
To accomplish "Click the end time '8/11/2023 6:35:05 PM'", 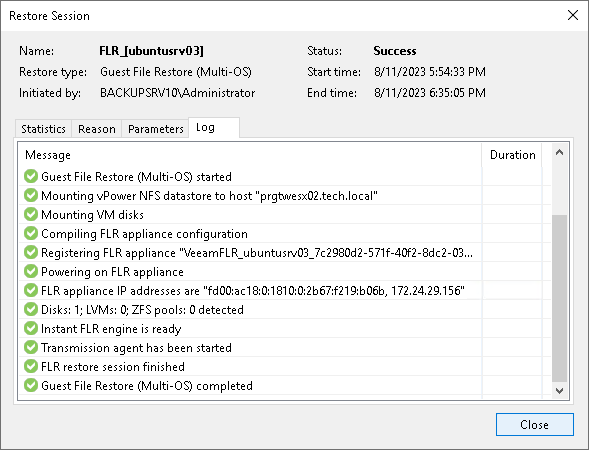I will 430,93.
